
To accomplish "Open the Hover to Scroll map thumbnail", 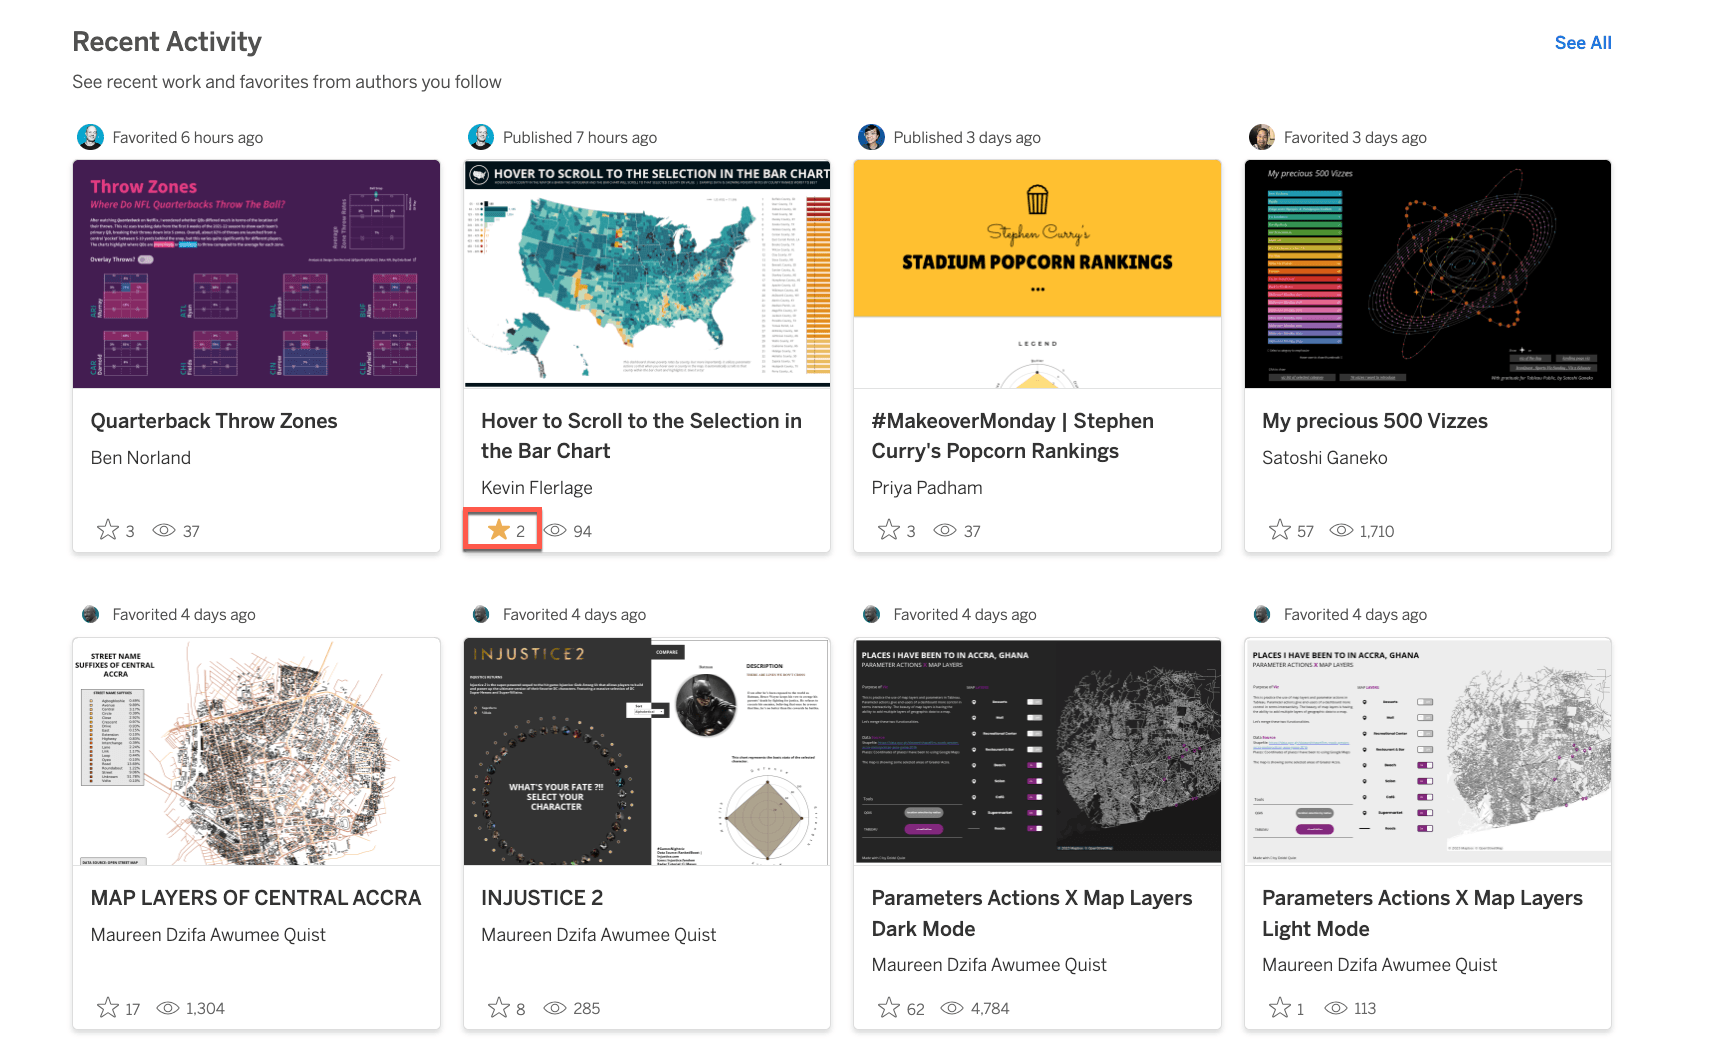I will [x=646, y=273].
